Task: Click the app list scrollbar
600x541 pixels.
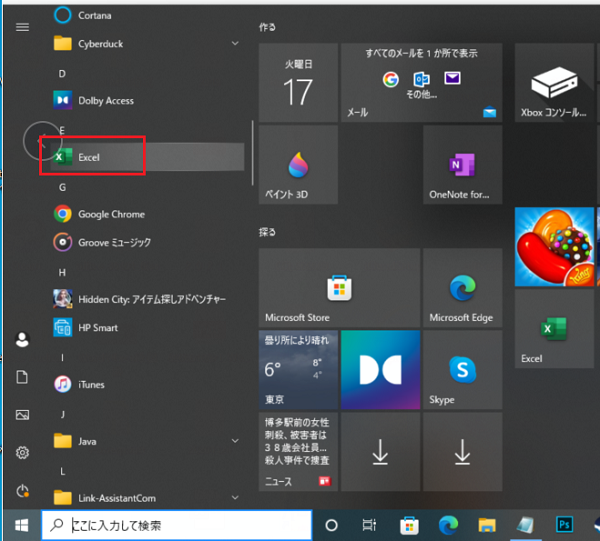Action: [253, 153]
